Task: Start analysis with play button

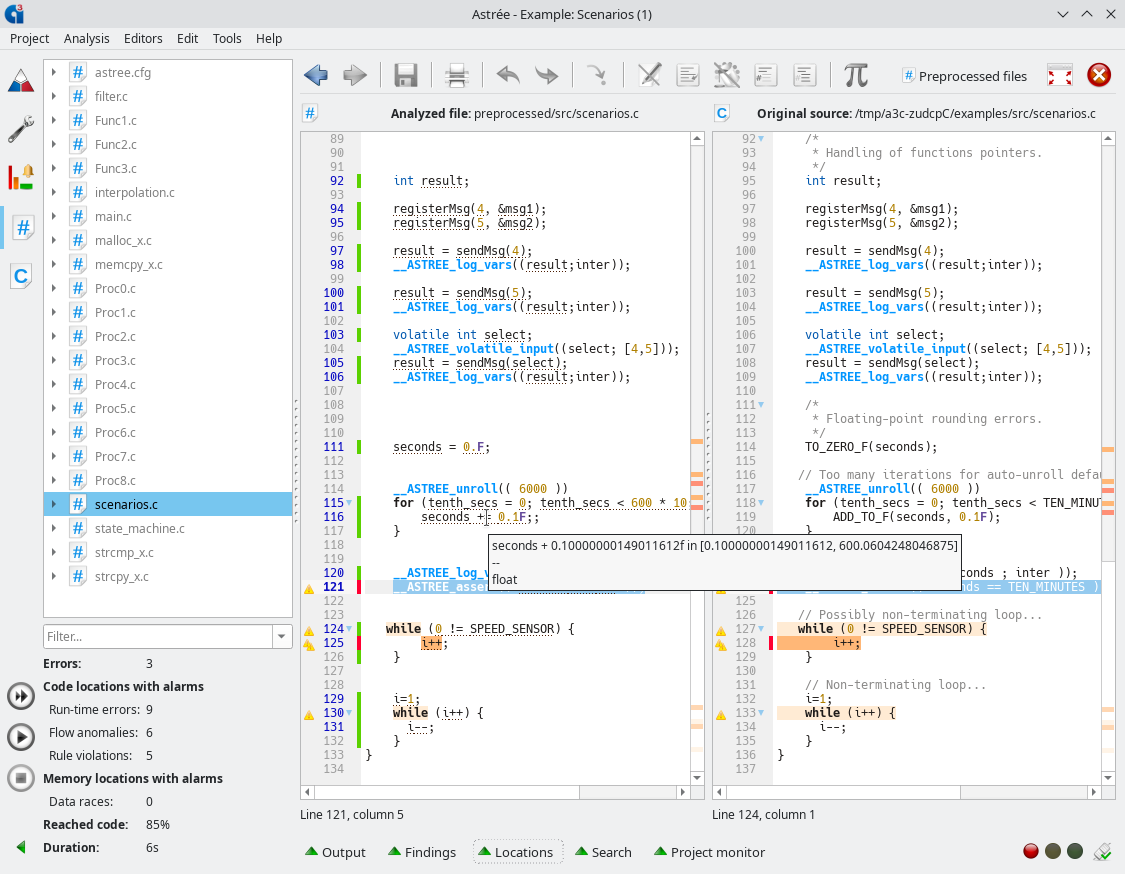Action: (21, 737)
